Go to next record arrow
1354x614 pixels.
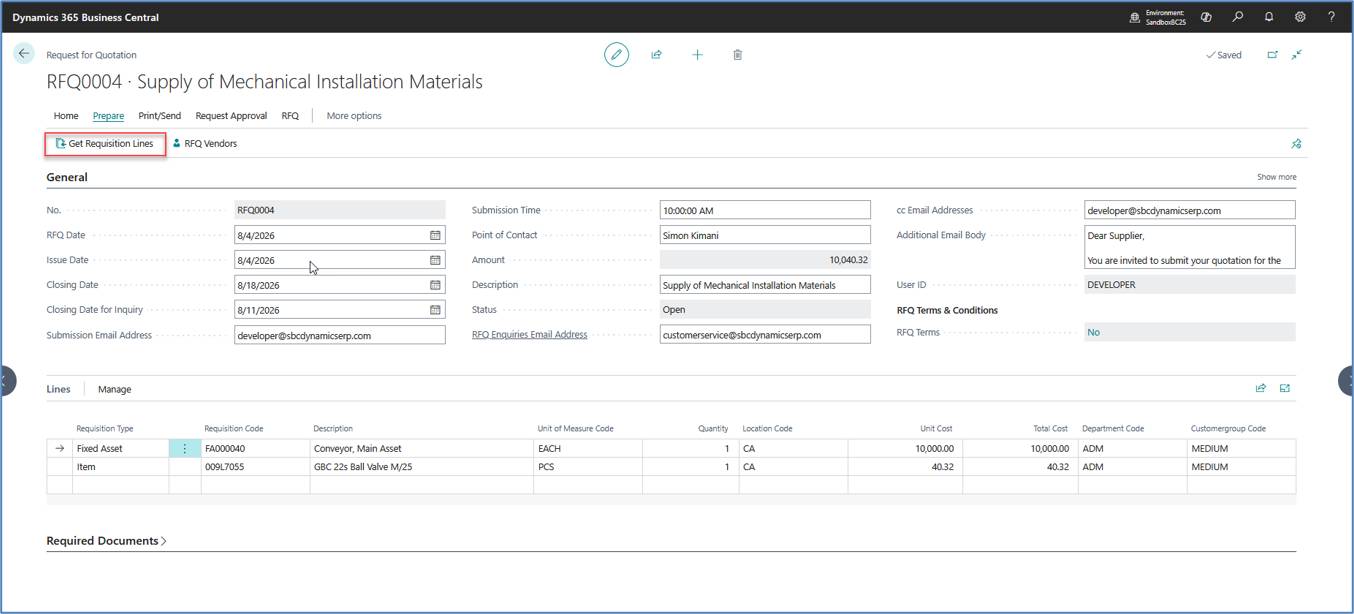point(1347,381)
